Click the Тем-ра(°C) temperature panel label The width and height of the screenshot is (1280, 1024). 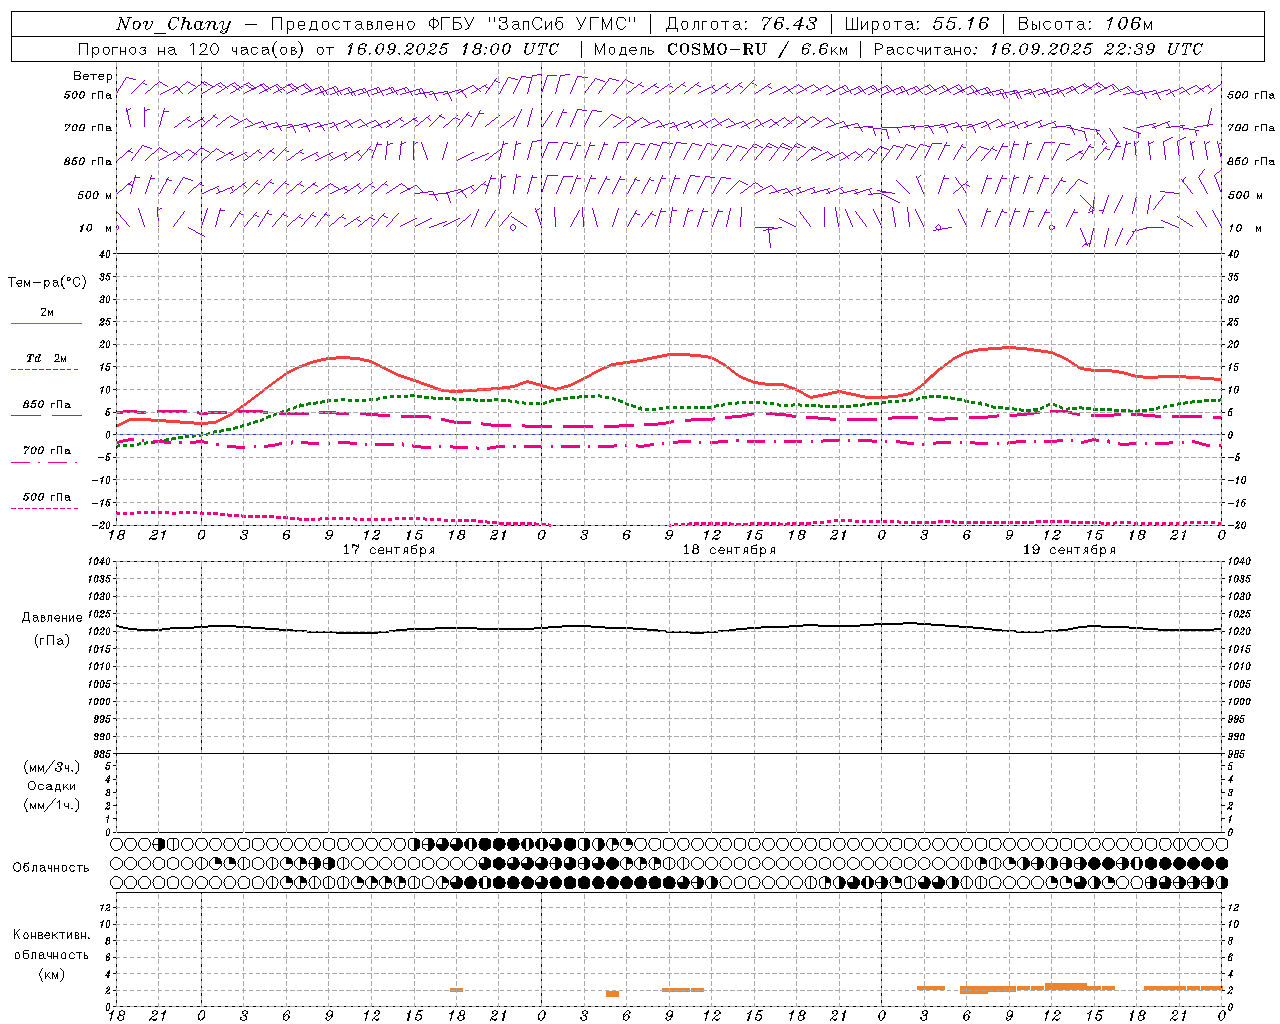pos(47,283)
